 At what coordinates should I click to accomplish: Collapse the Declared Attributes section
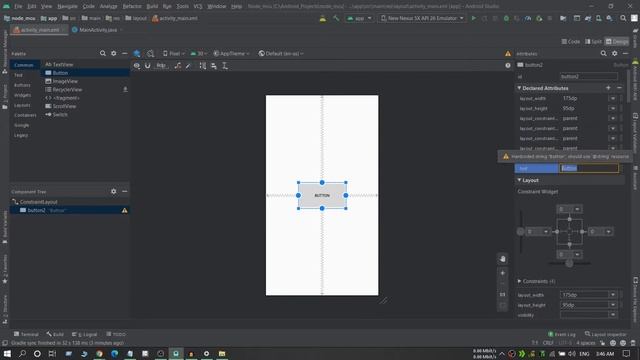tap(519, 88)
